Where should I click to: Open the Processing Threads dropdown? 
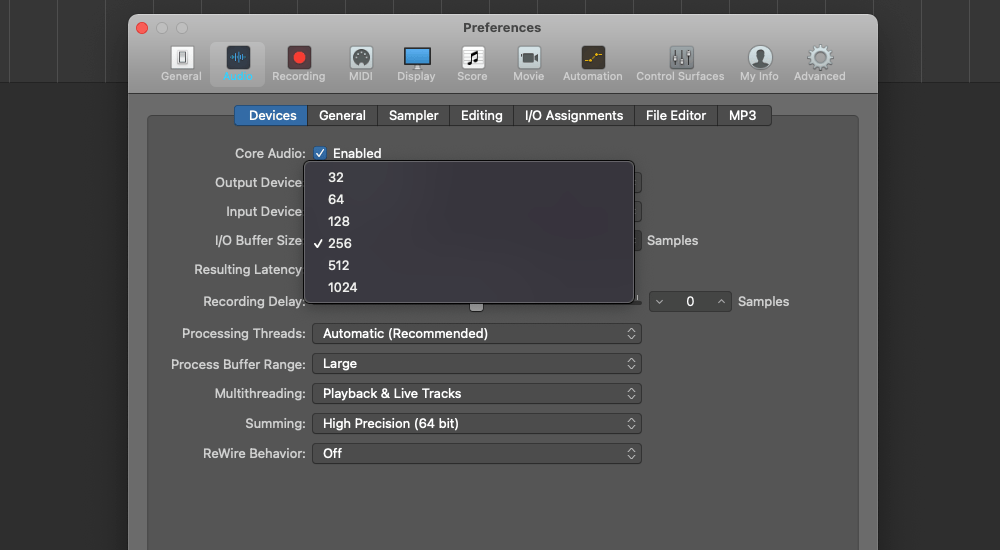pyautogui.click(x=476, y=334)
